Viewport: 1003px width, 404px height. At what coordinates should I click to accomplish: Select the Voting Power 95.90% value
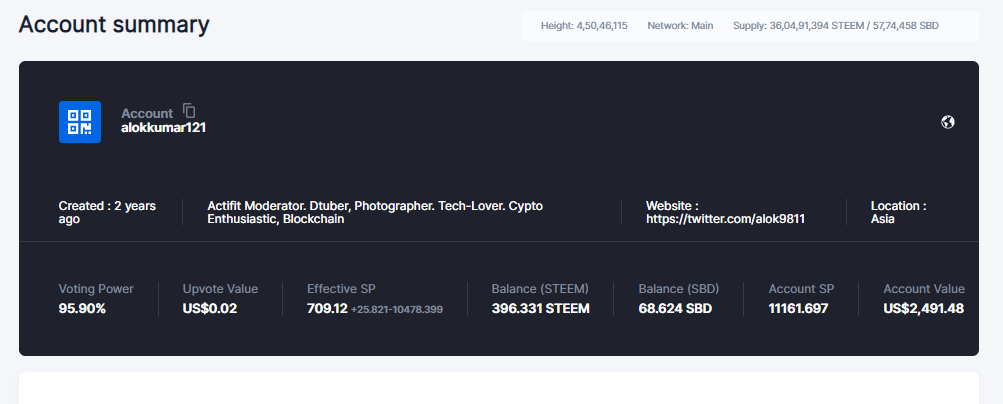point(82,308)
